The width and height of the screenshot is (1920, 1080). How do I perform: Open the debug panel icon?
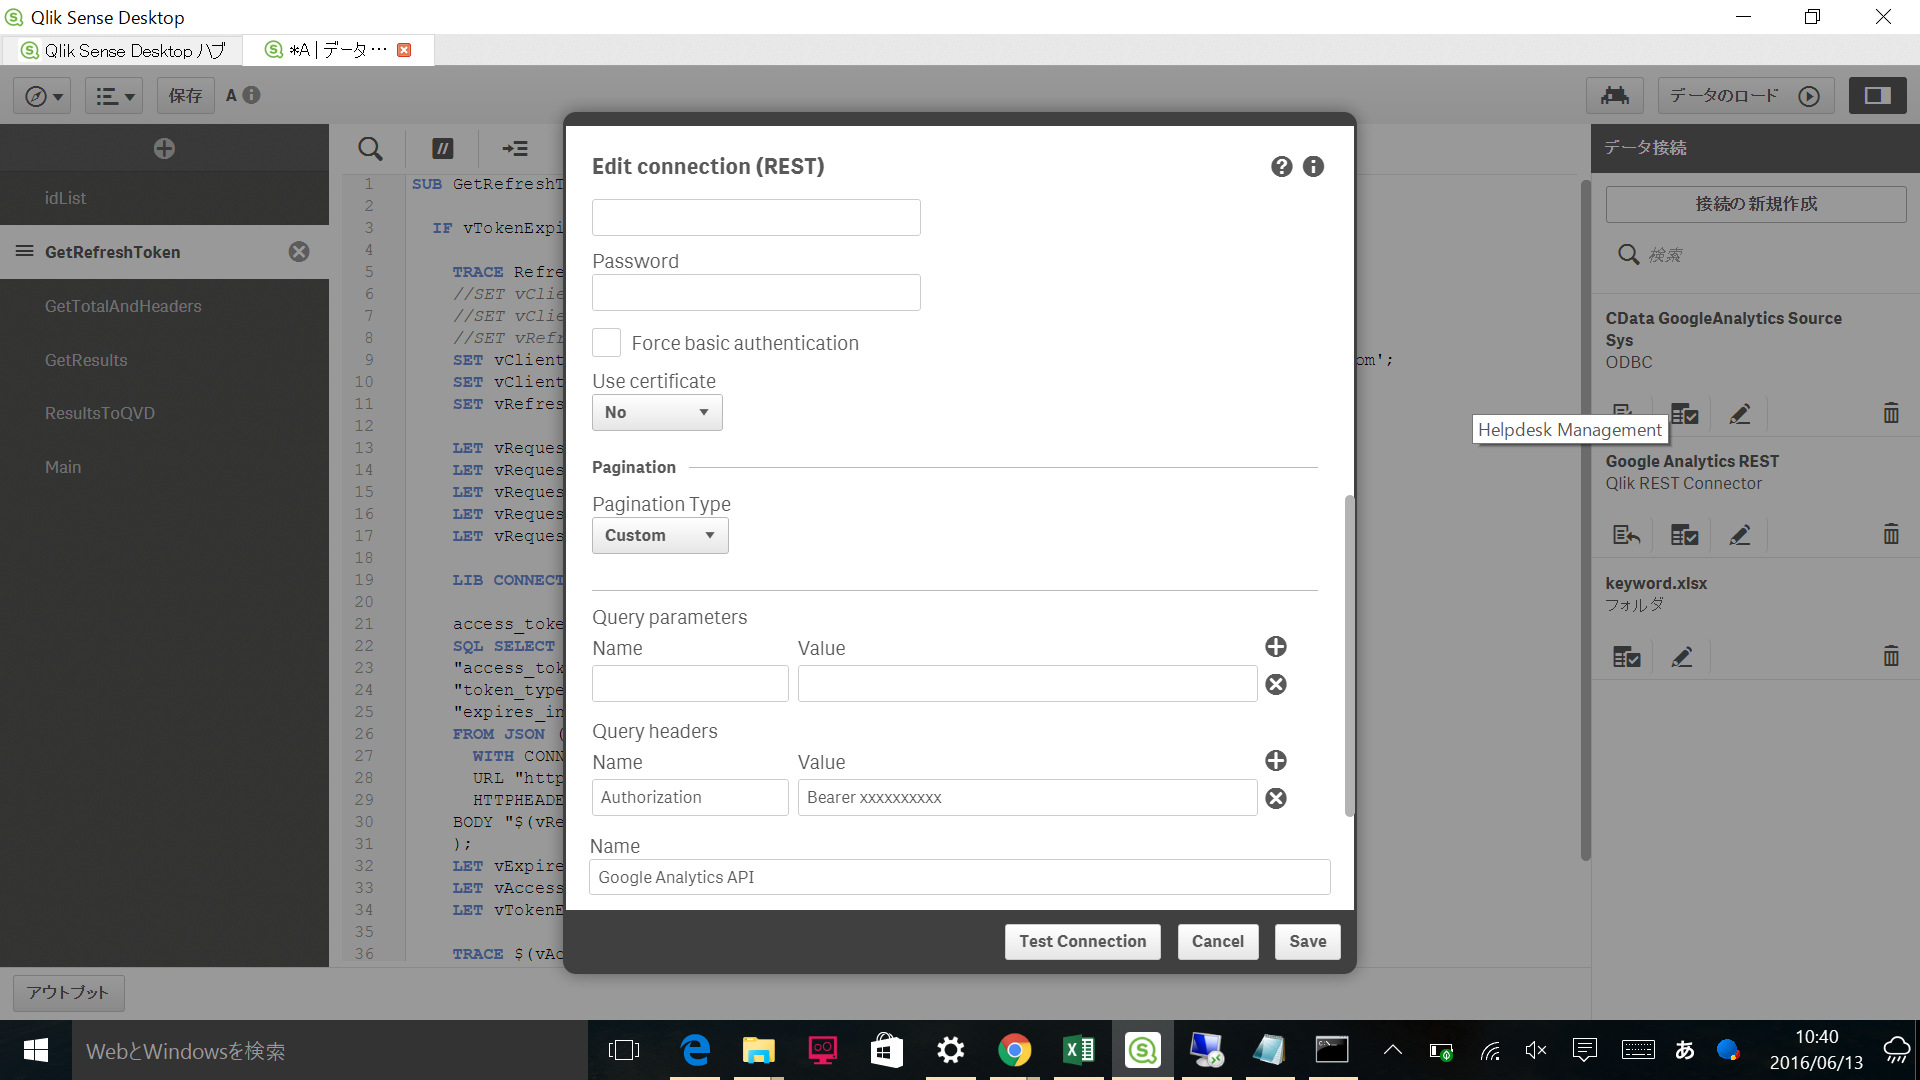[1614, 96]
